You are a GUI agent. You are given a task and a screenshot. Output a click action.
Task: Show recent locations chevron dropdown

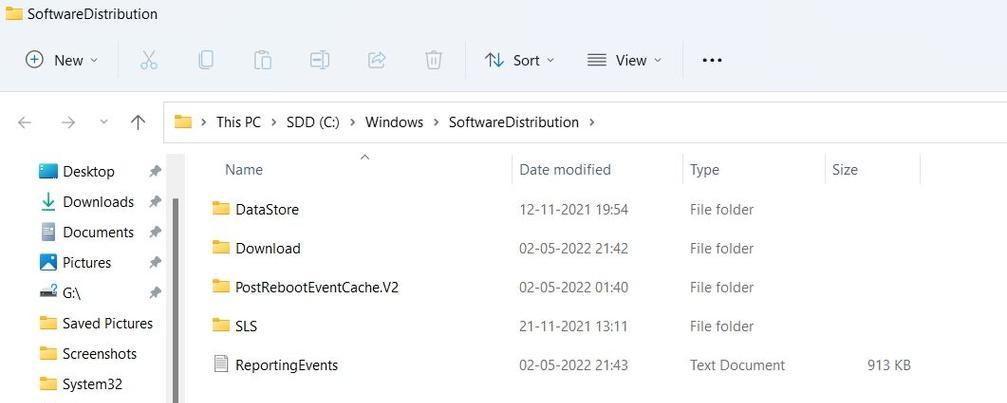(103, 122)
